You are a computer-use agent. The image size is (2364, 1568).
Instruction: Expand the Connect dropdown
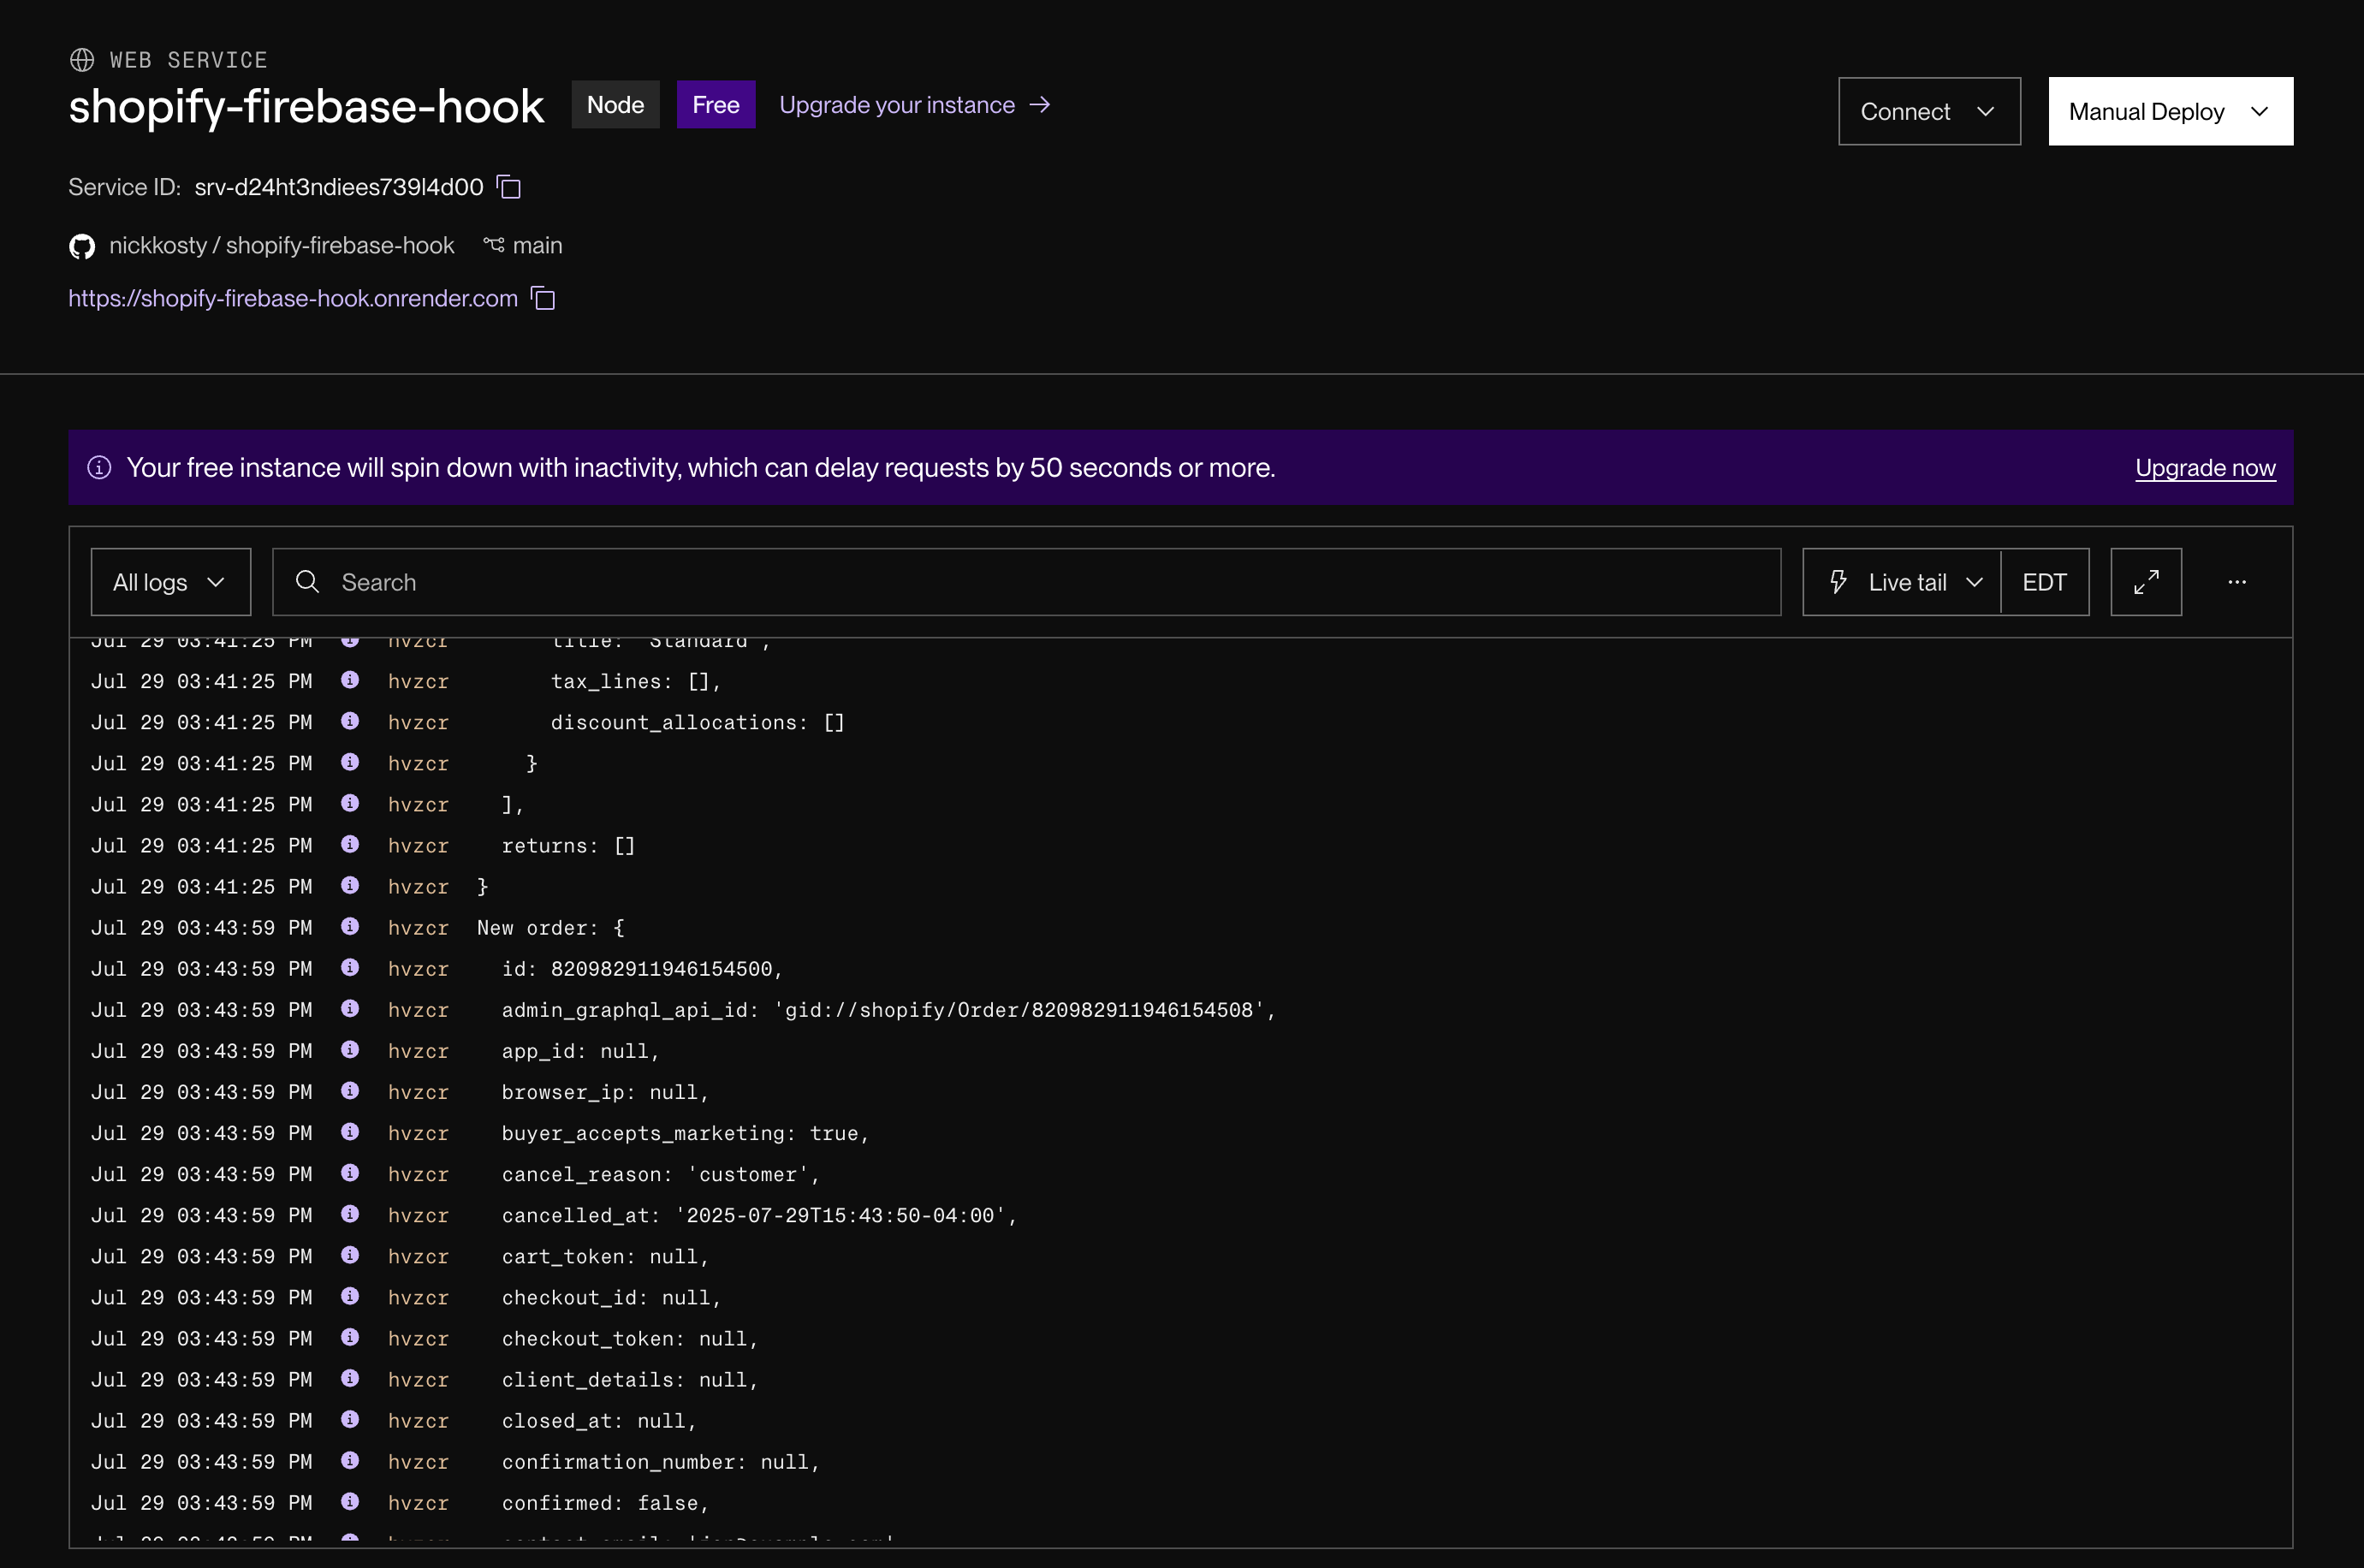pos(1929,111)
